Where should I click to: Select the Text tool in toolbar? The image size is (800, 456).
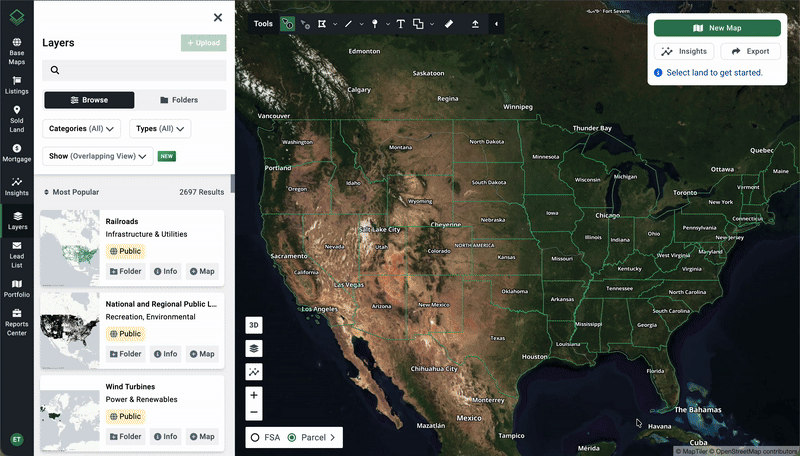[400, 23]
